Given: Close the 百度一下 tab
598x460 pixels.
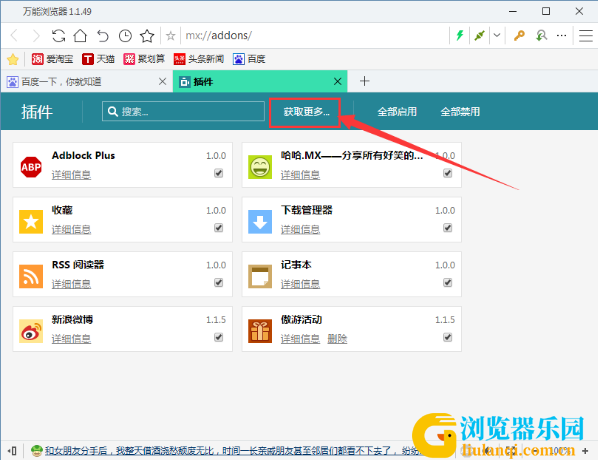Looking at the screenshot, I should coord(162,81).
